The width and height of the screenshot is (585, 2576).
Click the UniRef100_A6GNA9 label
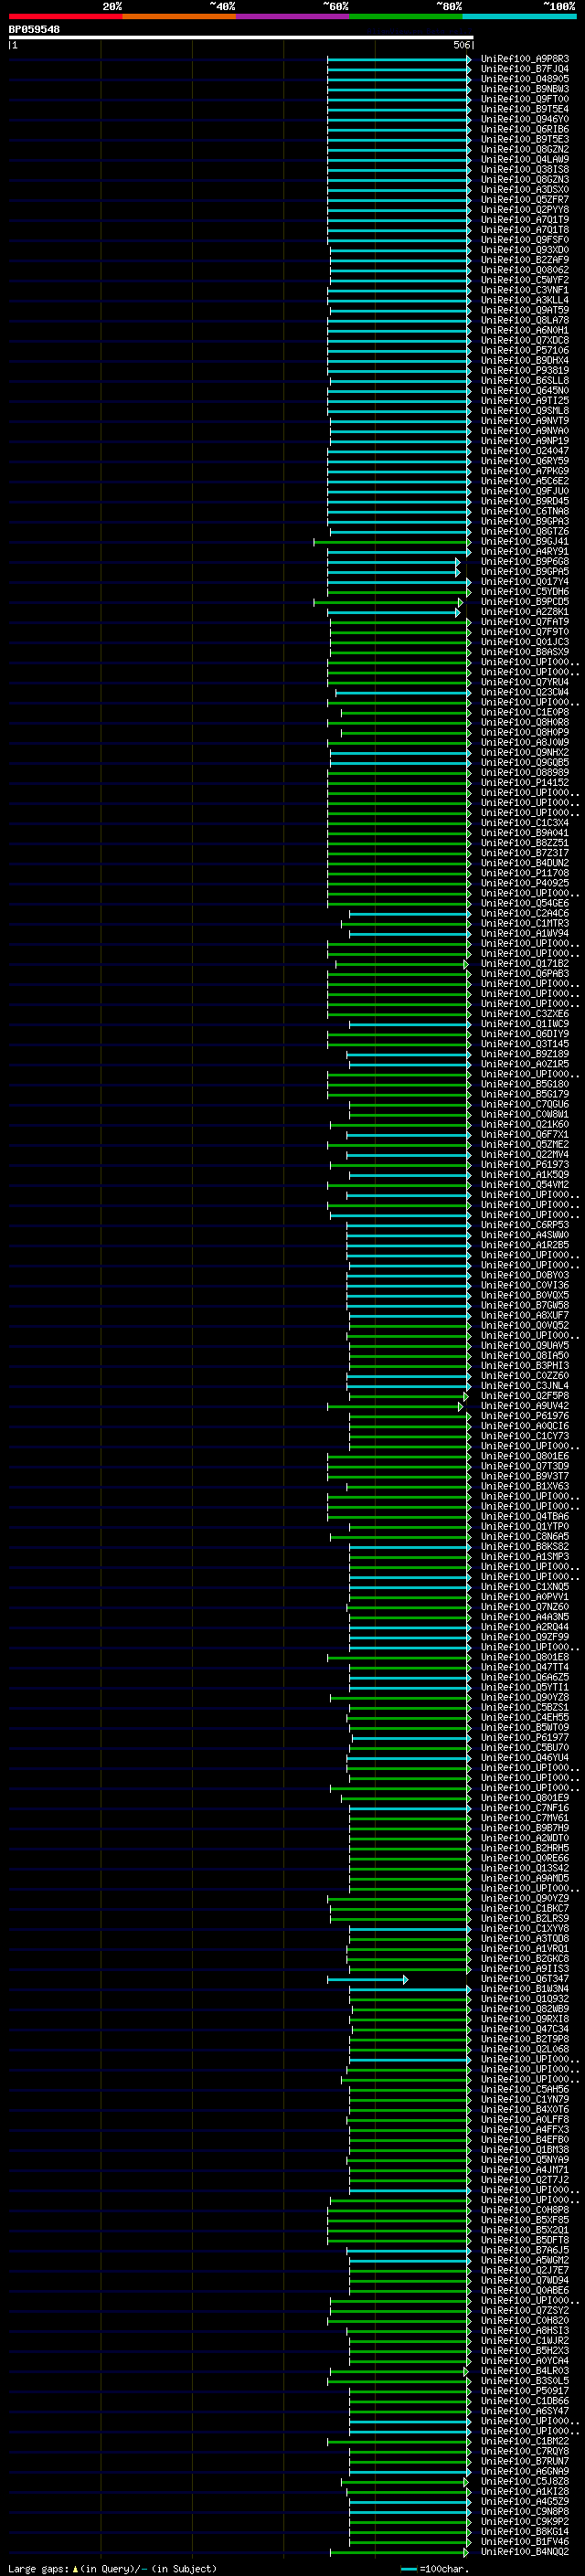[x=525, y=2471]
